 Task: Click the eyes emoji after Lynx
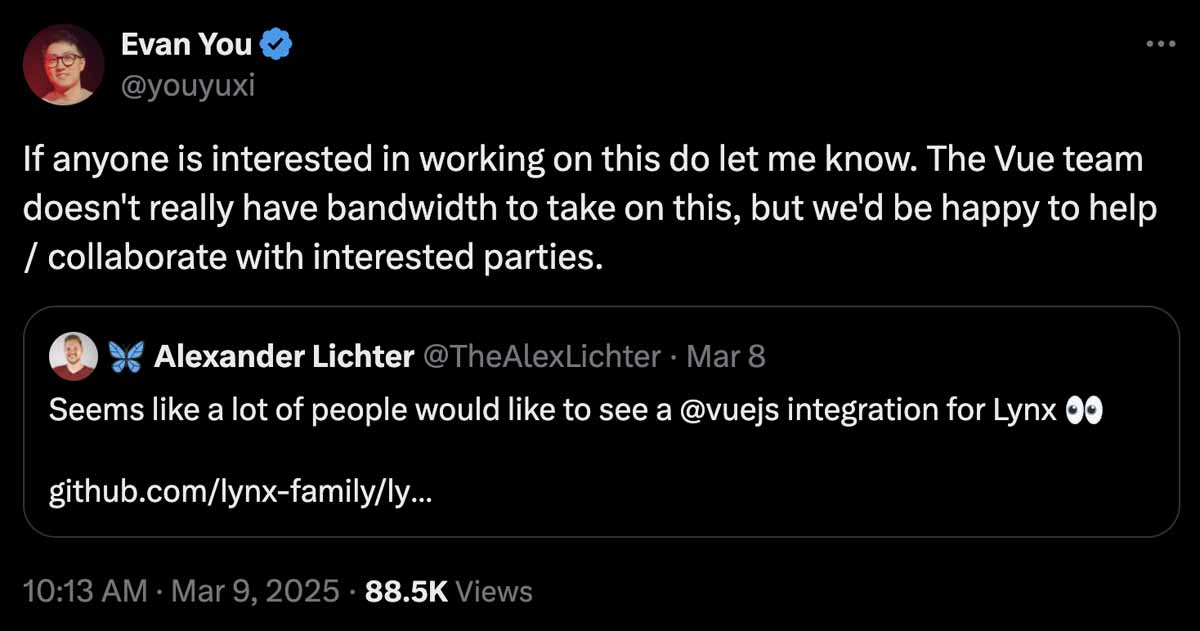pyautogui.click(x=1085, y=411)
